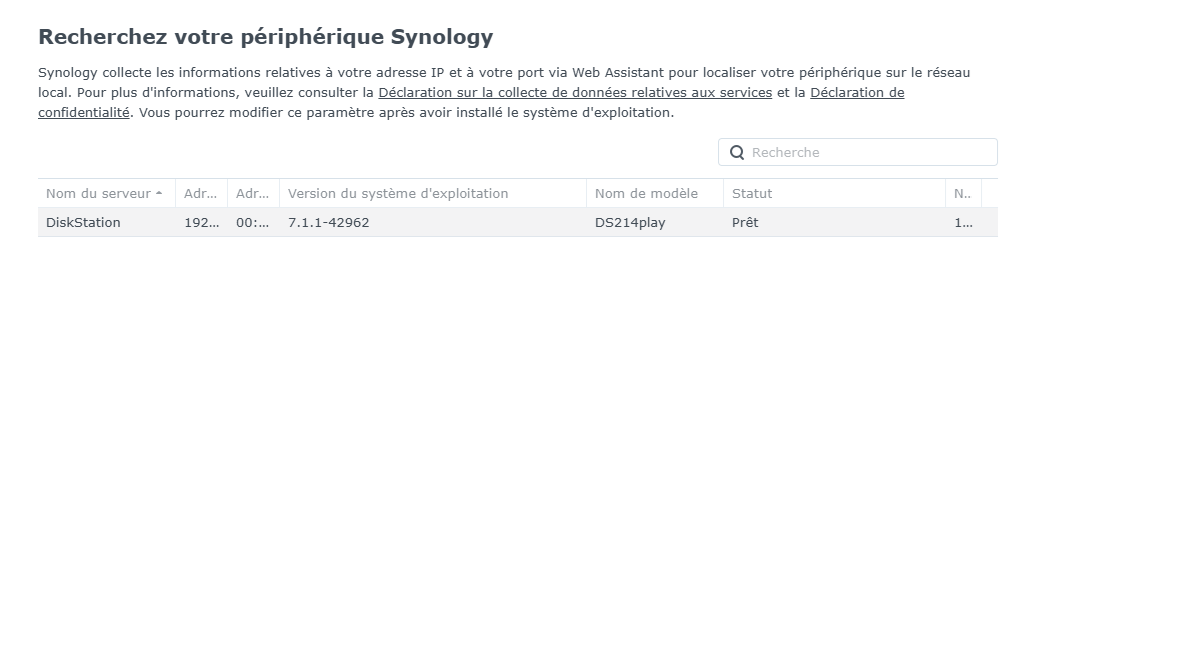Click Adr... header next to Nom du serveur
This screenshot has width=1187, height=648.
[x=201, y=194]
